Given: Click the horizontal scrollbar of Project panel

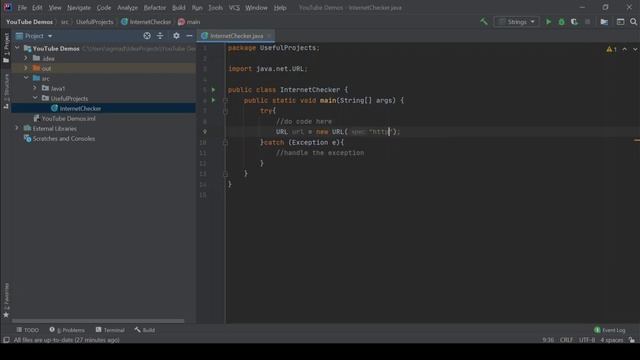Looking at the screenshot, I should 98,321.
